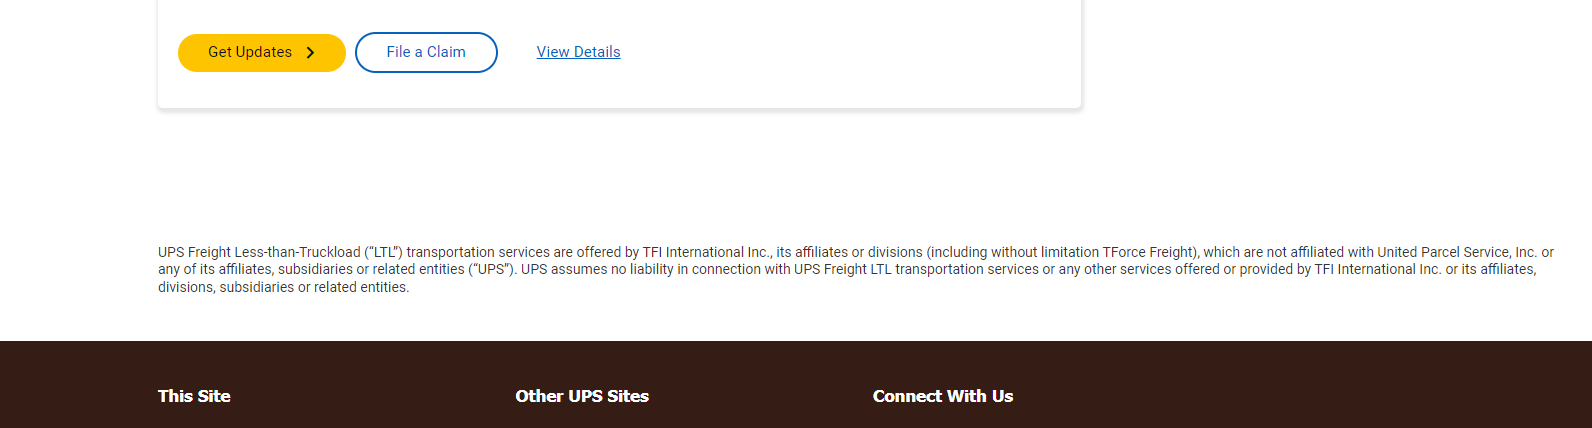Viewport: 1592px width, 428px height.
Task: Click the TForce Freight mention in disclaimer
Action: pyautogui.click(x=1148, y=252)
